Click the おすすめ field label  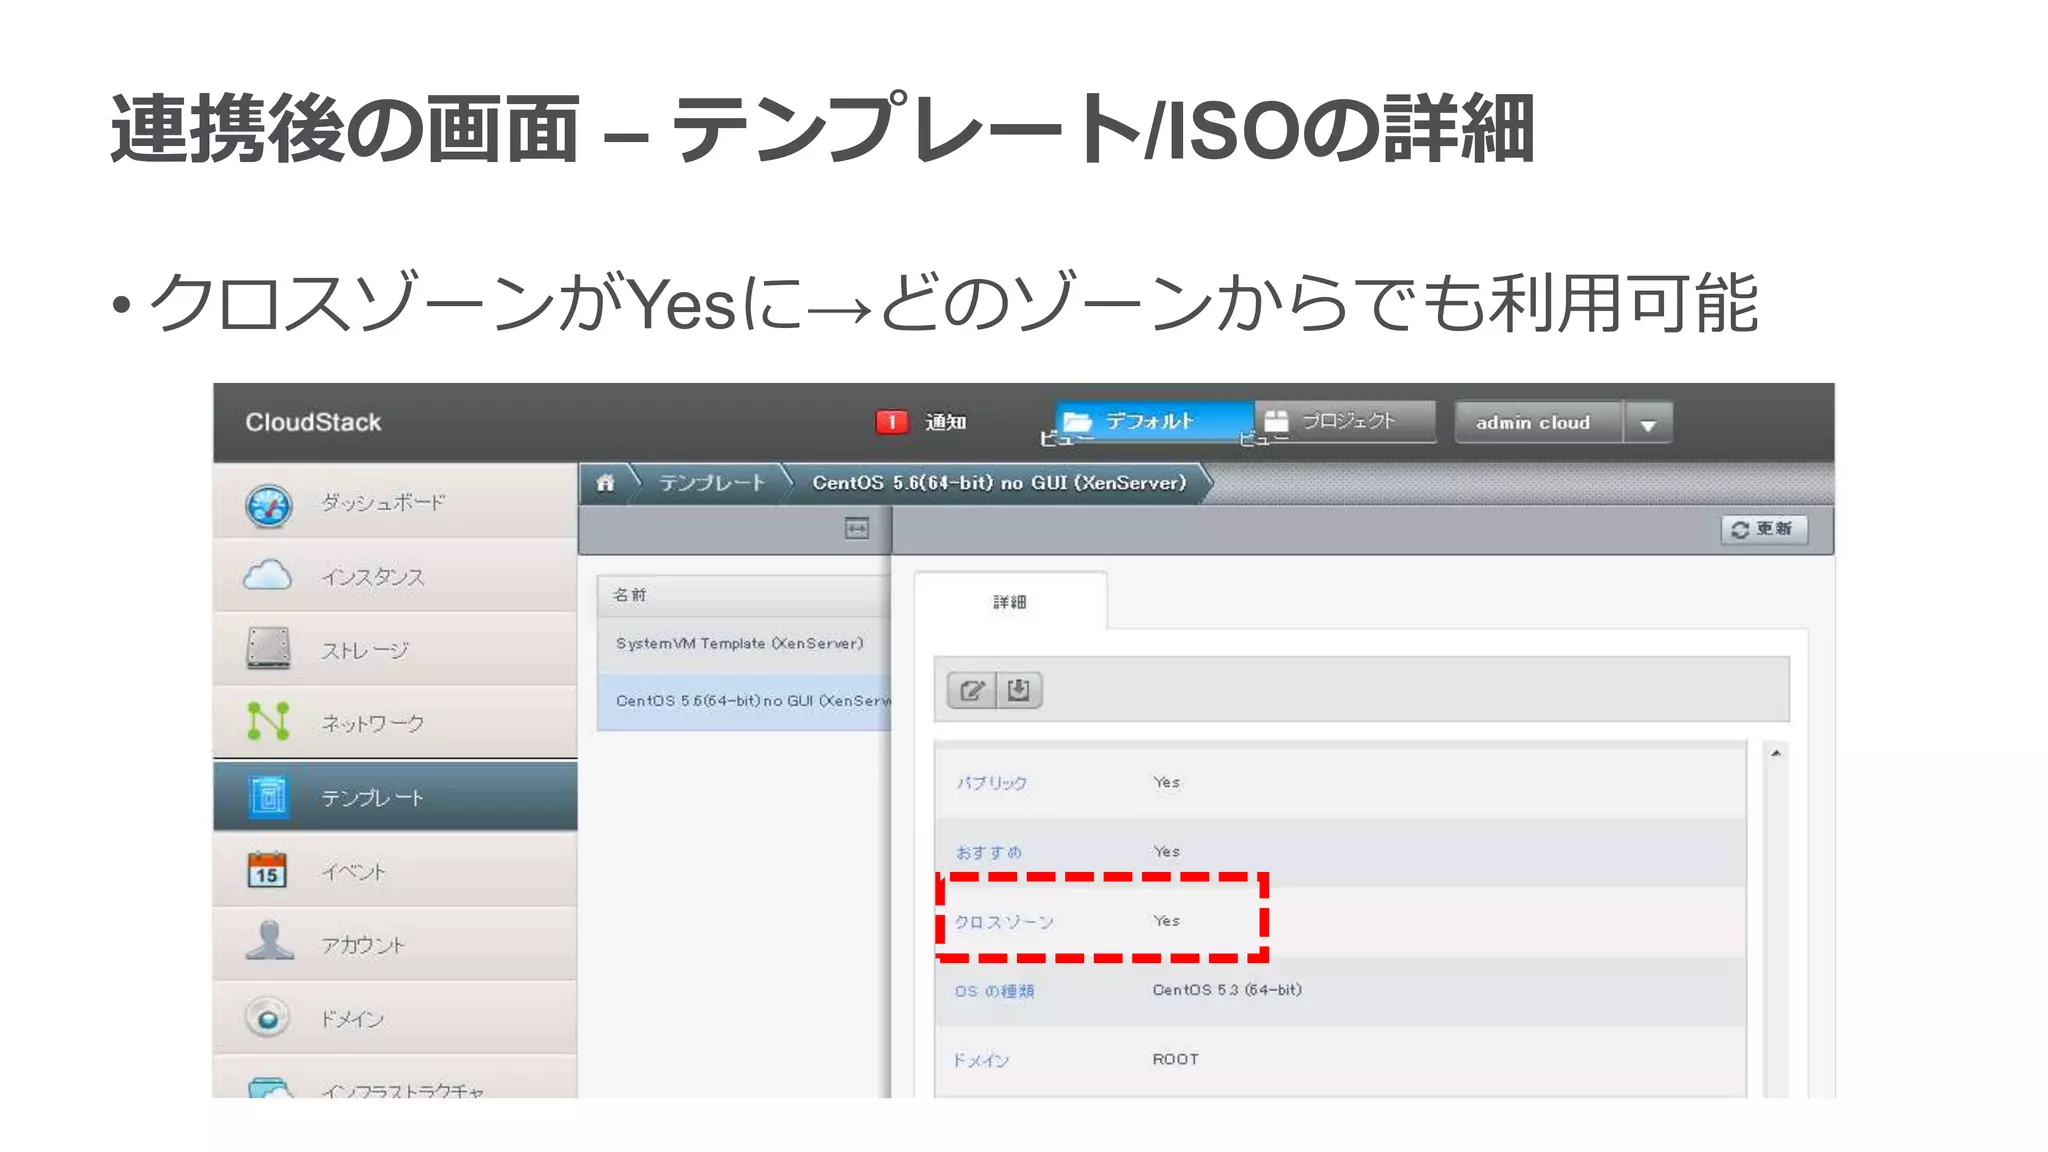tap(988, 852)
